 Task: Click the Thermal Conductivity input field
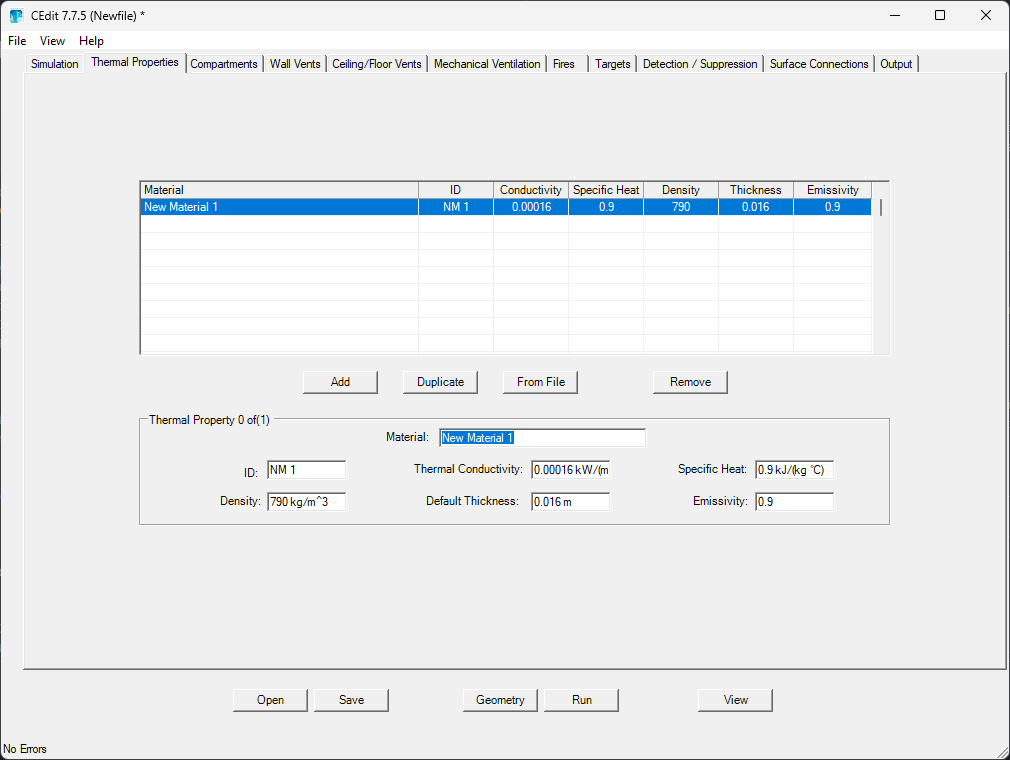click(x=570, y=470)
